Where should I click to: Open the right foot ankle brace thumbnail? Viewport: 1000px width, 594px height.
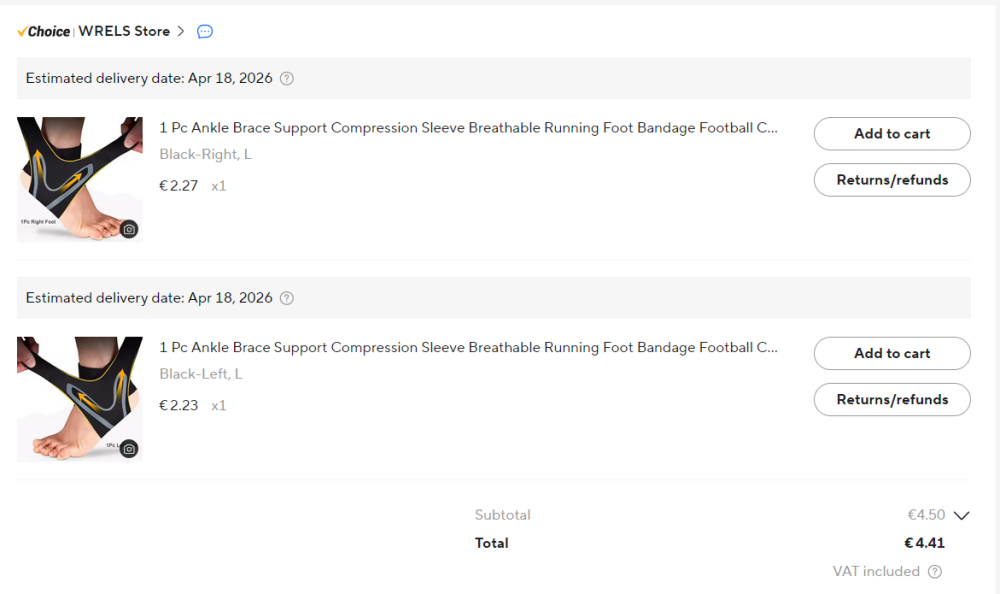(x=80, y=179)
